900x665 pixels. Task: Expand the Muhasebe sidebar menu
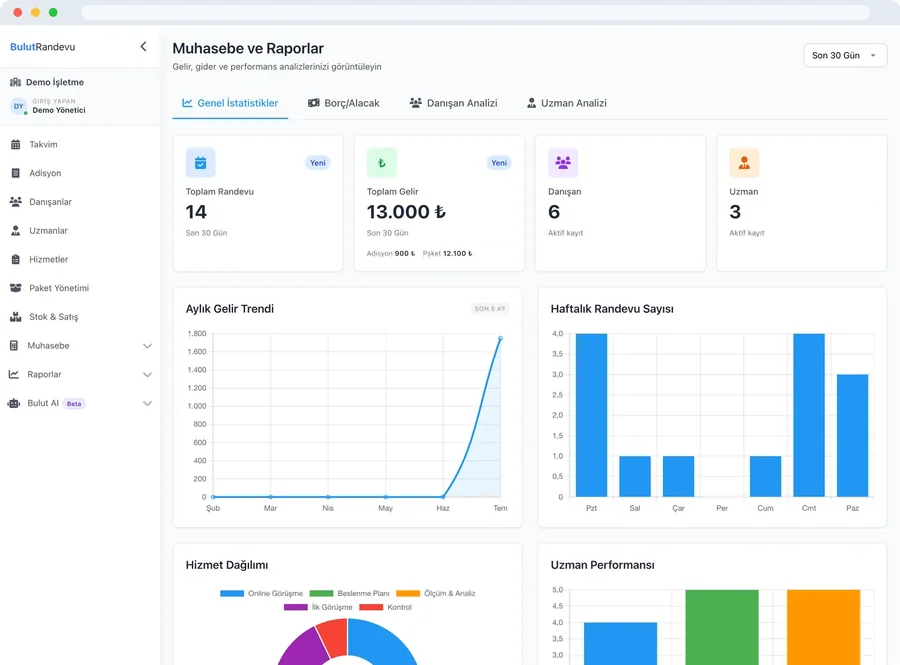(80, 345)
